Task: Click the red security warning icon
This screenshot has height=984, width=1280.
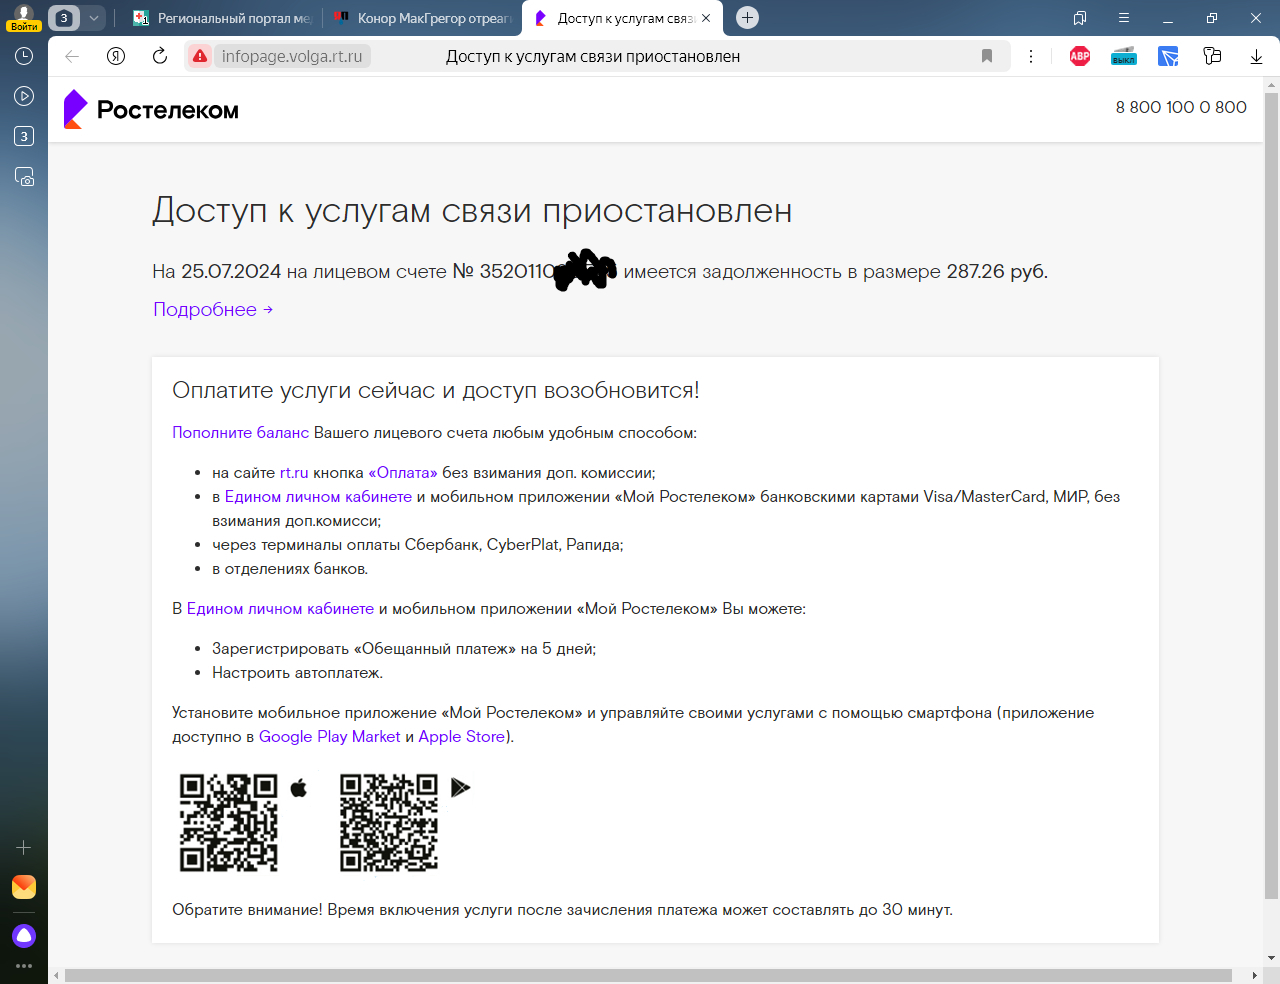Action: tap(200, 56)
